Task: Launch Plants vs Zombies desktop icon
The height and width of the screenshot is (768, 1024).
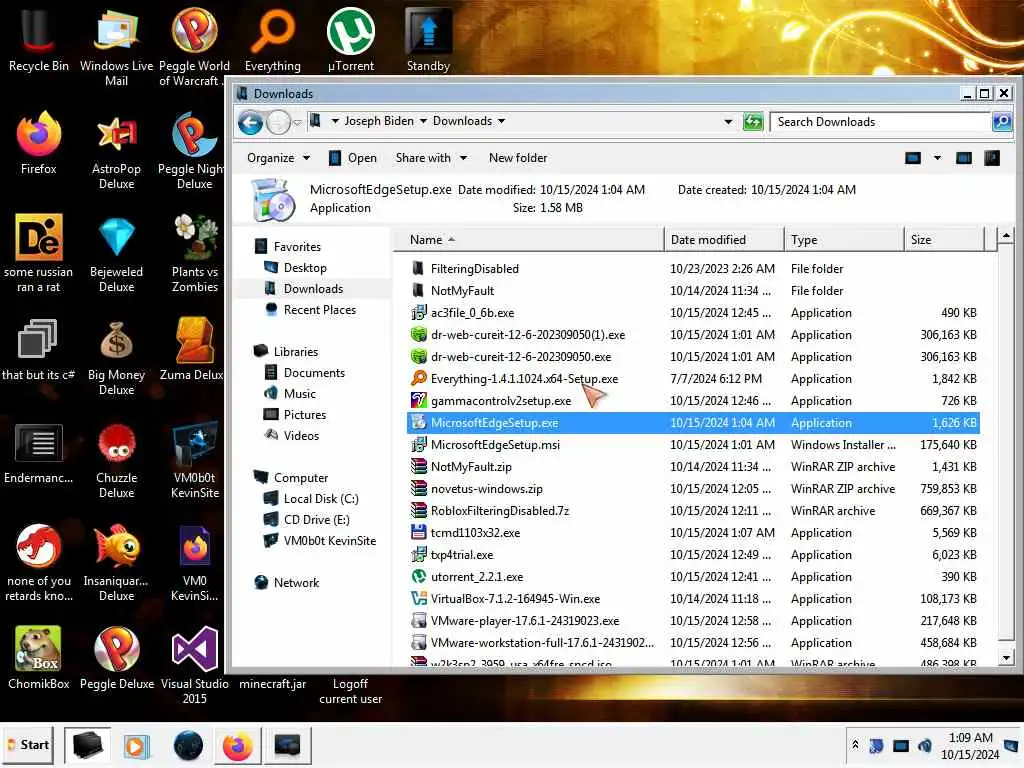Action: 195,252
